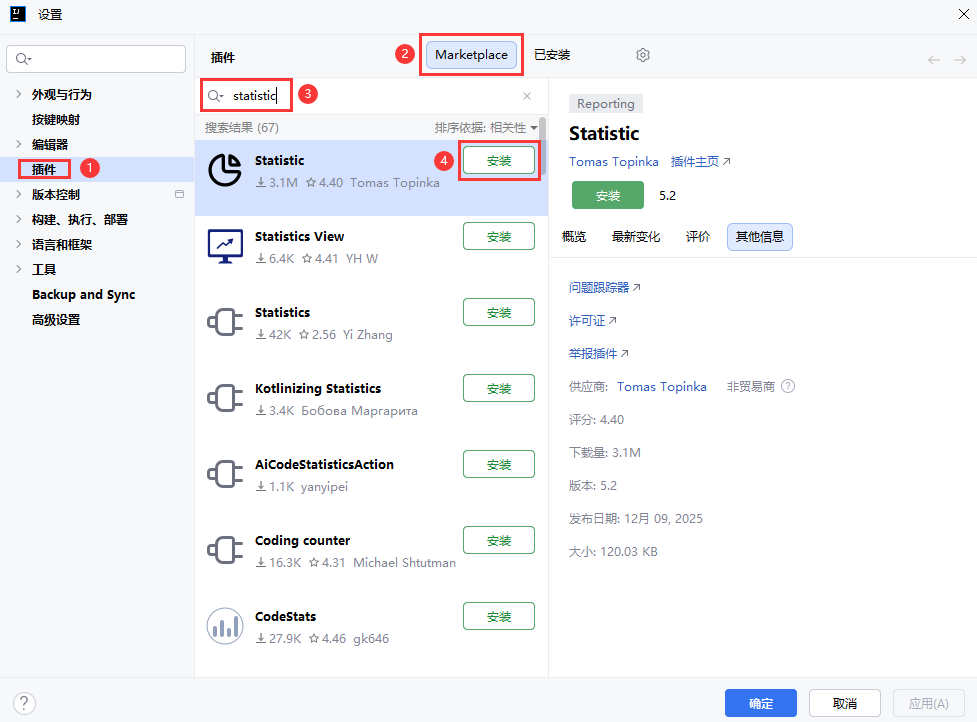Screen dimensions: 977x722
Task: Click the green 安装 button in details panel
Action: pyautogui.click(x=608, y=196)
